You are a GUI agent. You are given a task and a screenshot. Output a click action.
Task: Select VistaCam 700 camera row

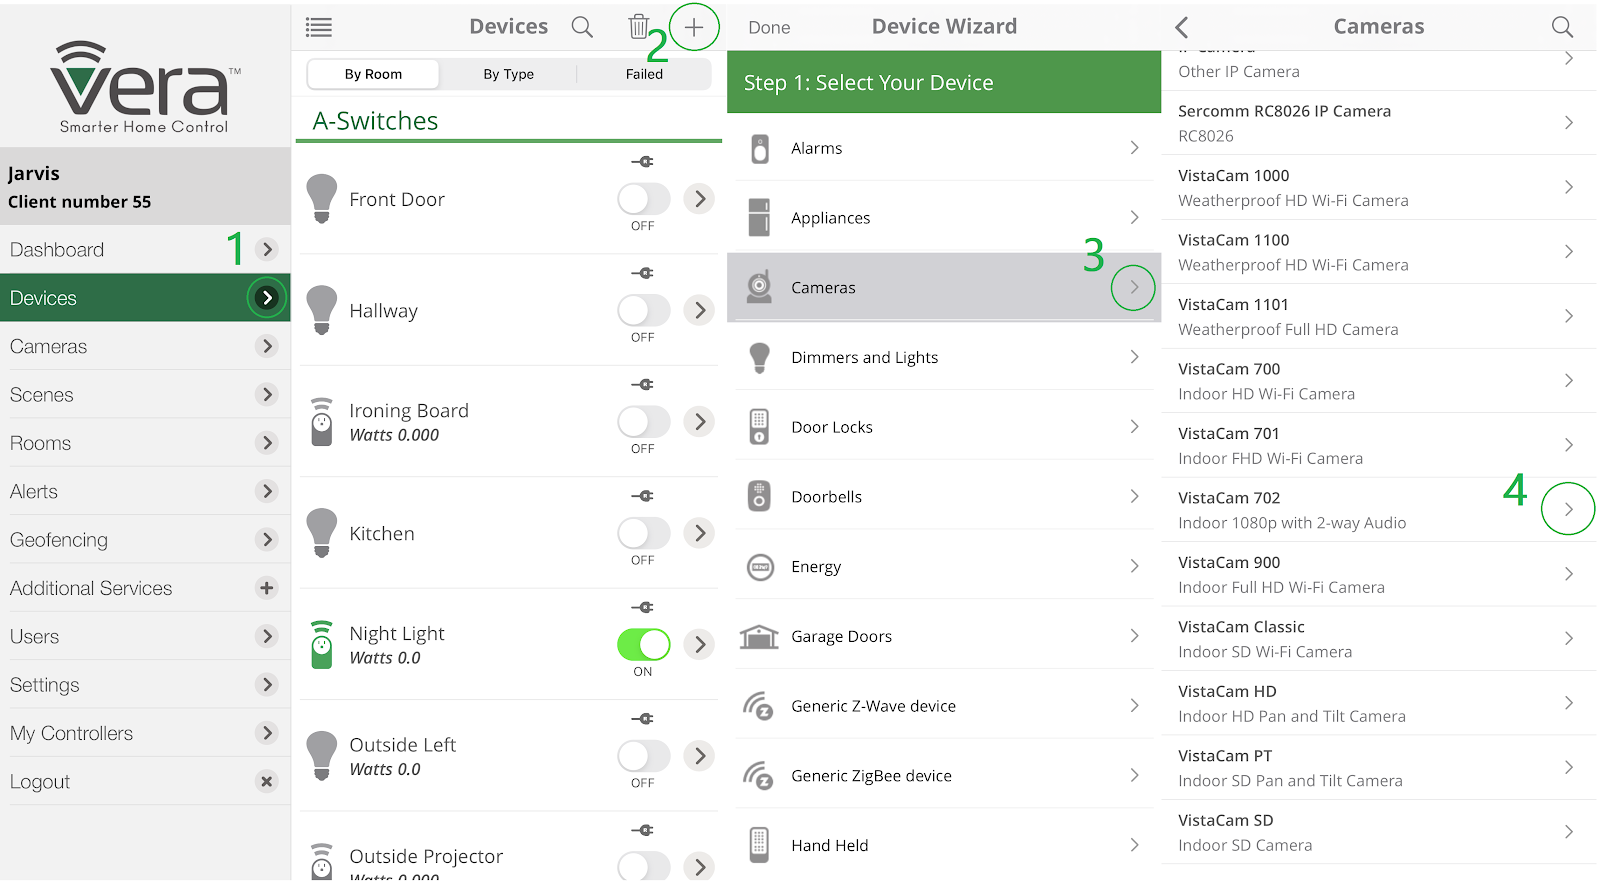coord(1378,381)
